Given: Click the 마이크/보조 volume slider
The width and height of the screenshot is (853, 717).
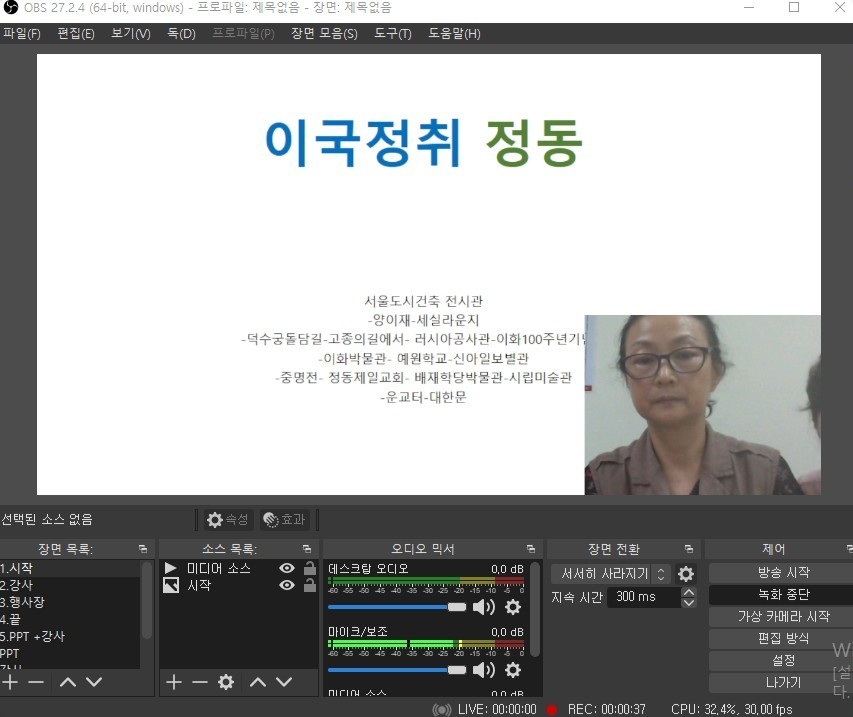Looking at the screenshot, I should click(x=397, y=670).
